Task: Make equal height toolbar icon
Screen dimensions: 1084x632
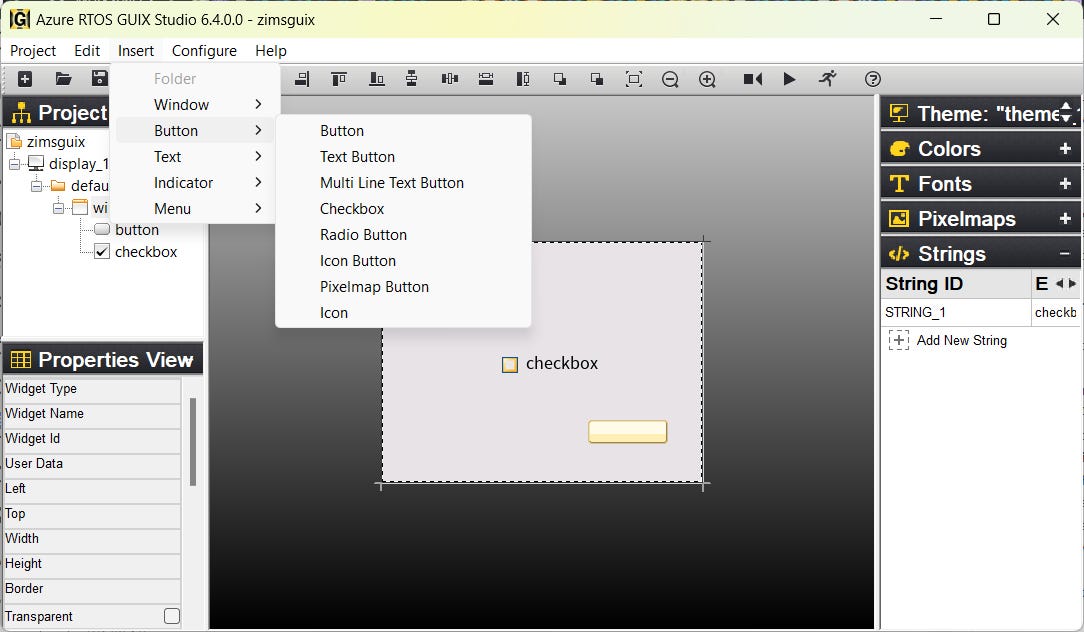Action: (x=523, y=79)
